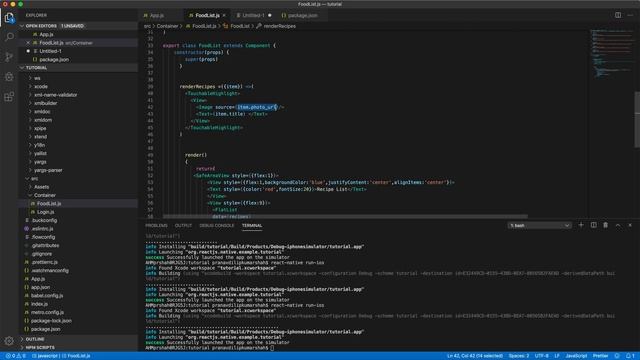Screen dimensions: 640x360
Task: Close FoodList.js in Open Editors list
Action: [x=28, y=43]
